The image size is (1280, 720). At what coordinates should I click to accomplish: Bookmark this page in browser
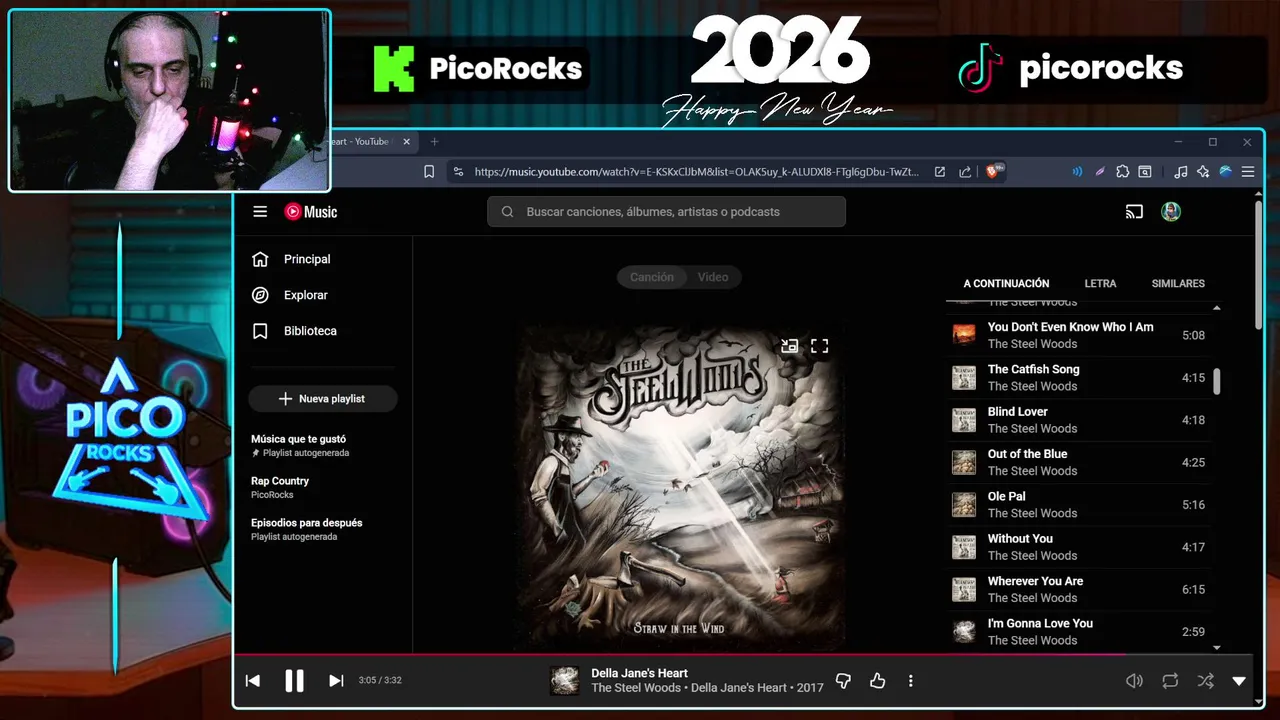(x=429, y=172)
